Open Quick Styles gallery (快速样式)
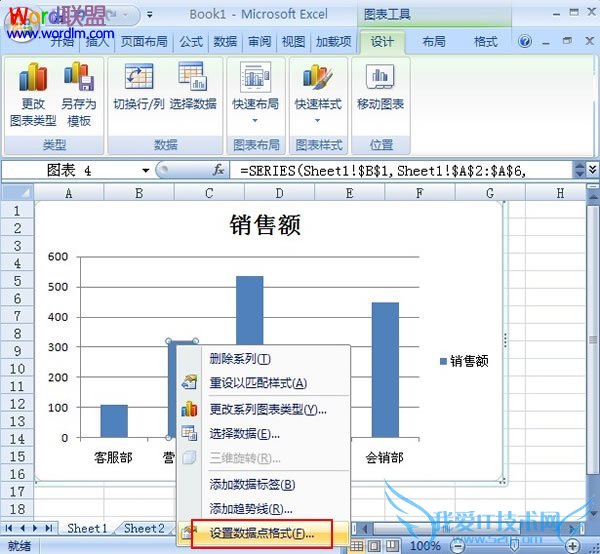Image resolution: width=600 pixels, height=554 pixels. [x=318, y=92]
